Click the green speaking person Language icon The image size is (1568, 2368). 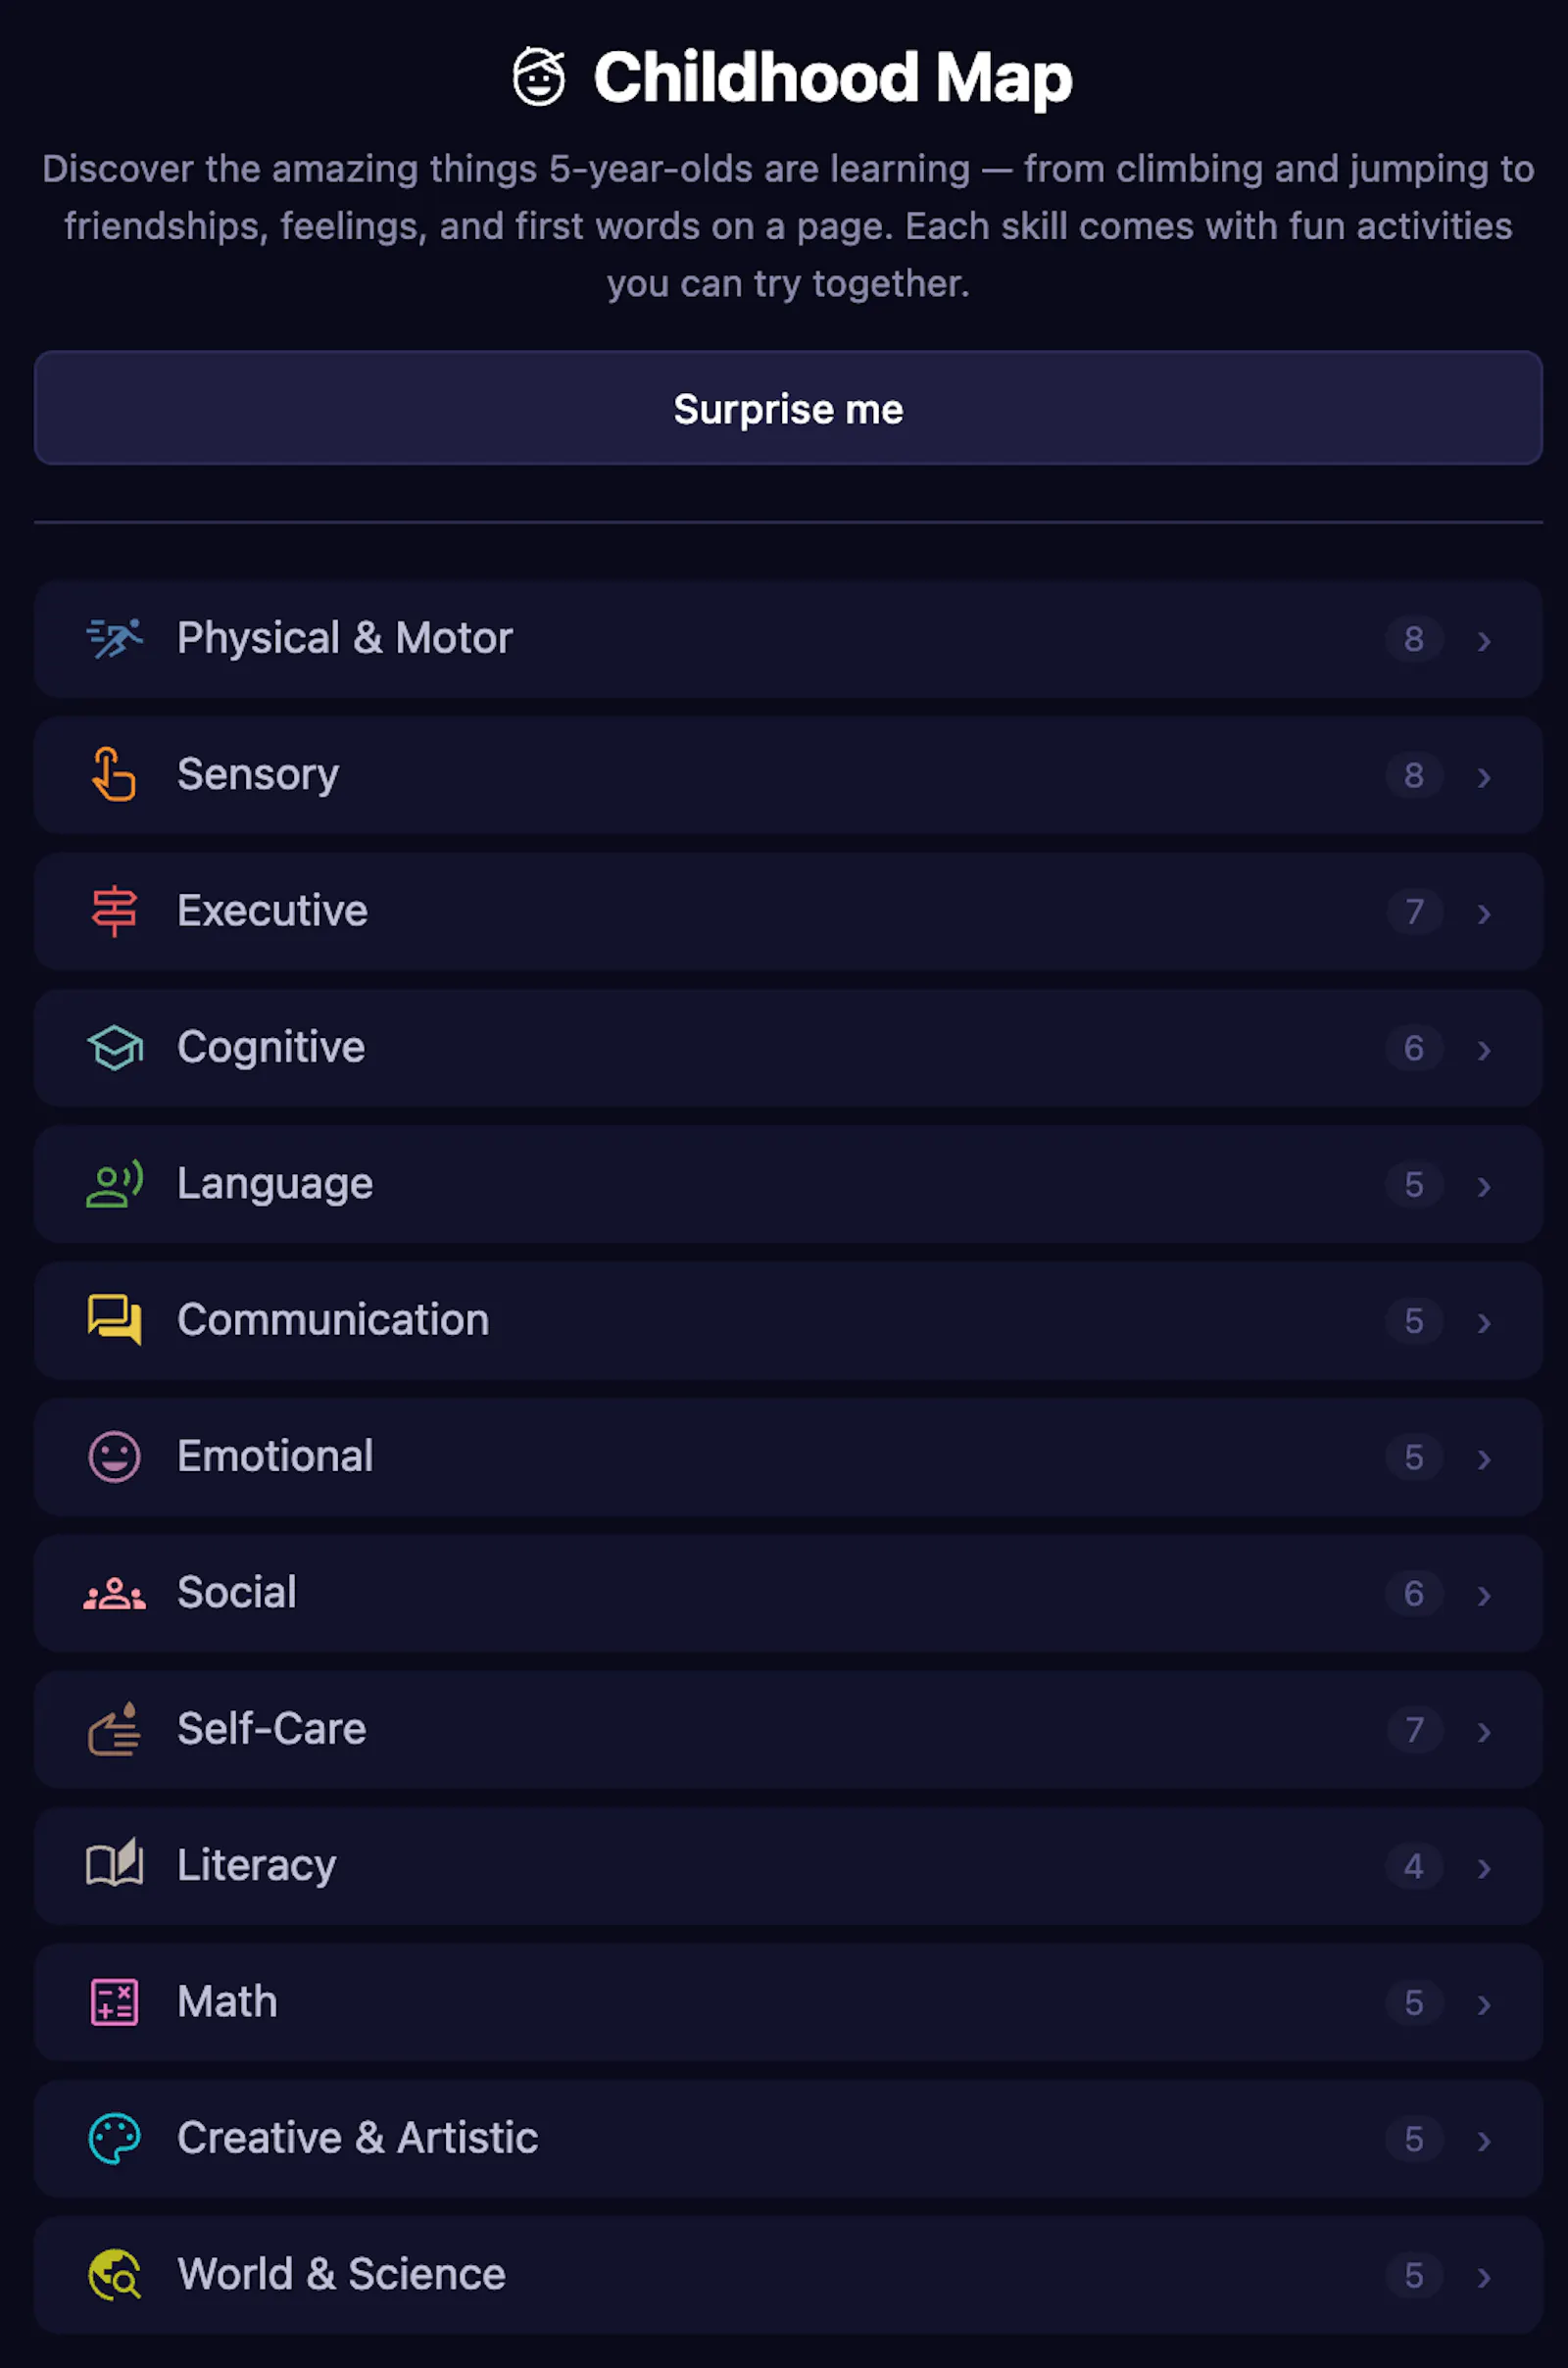point(114,1184)
